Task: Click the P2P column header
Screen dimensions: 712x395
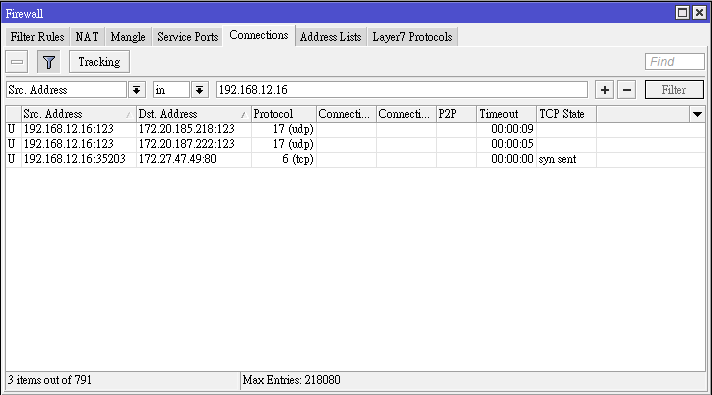Action: click(456, 114)
